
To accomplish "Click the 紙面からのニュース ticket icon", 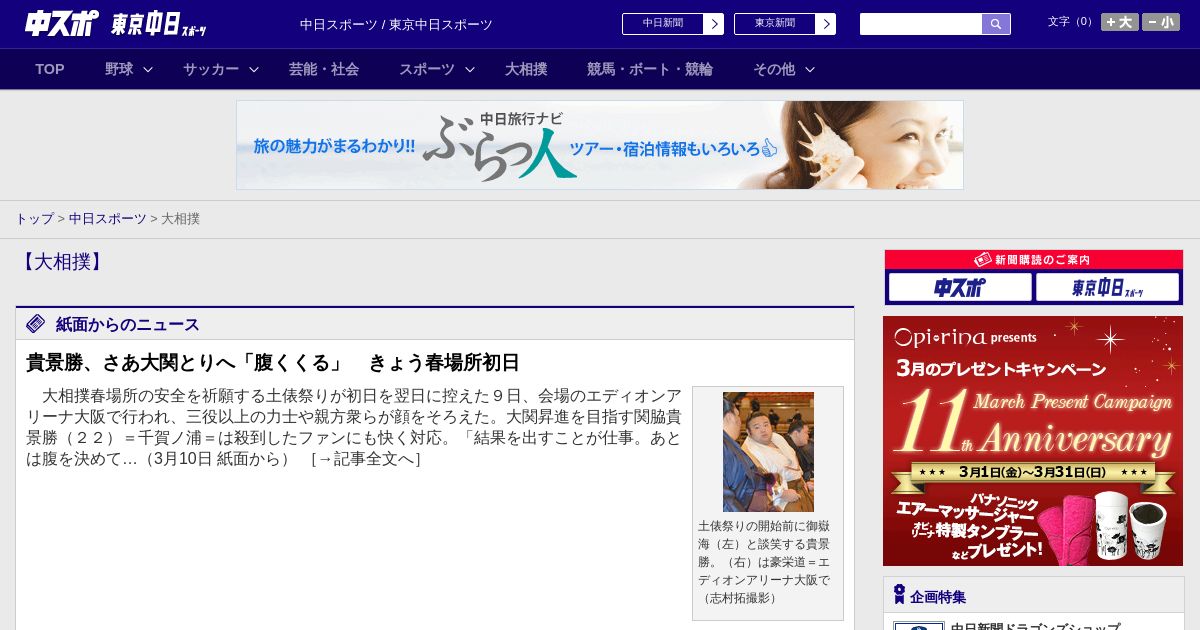I will tap(36, 323).
